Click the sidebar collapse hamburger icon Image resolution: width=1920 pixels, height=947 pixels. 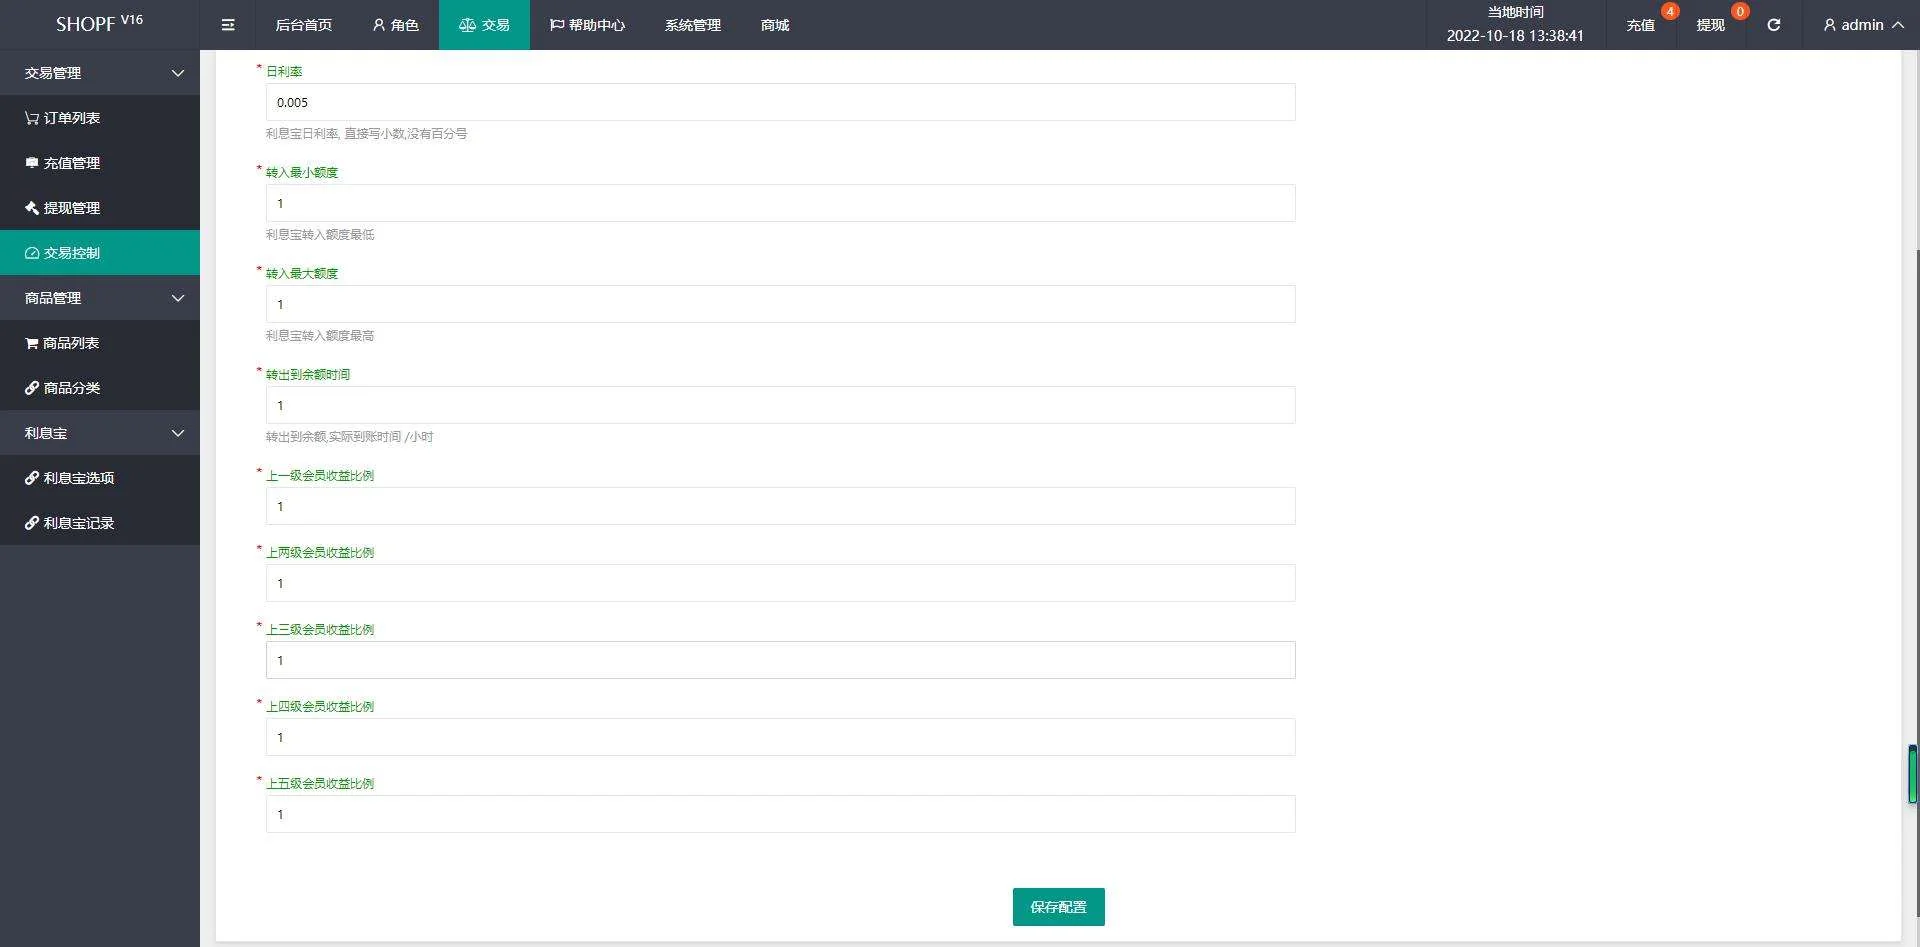point(228,25)
